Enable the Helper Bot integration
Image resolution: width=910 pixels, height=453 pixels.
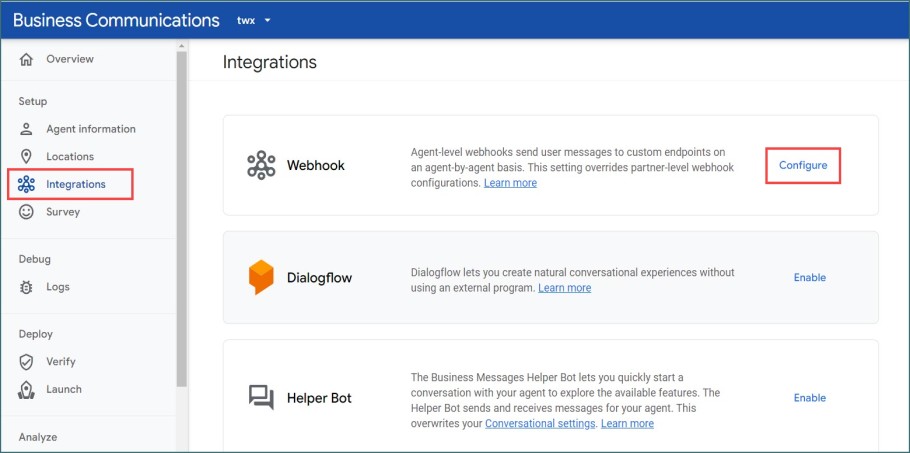(x=809, y=398)
